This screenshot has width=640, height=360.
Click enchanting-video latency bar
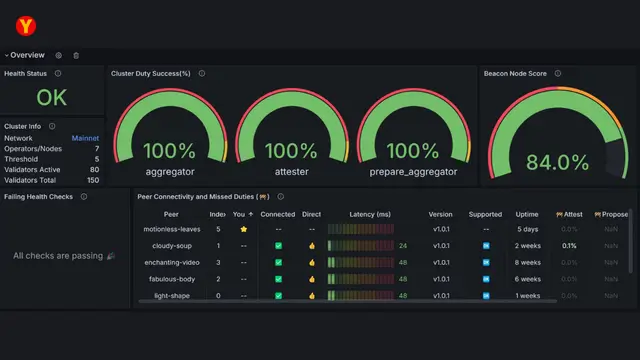(x=361, y=262)
